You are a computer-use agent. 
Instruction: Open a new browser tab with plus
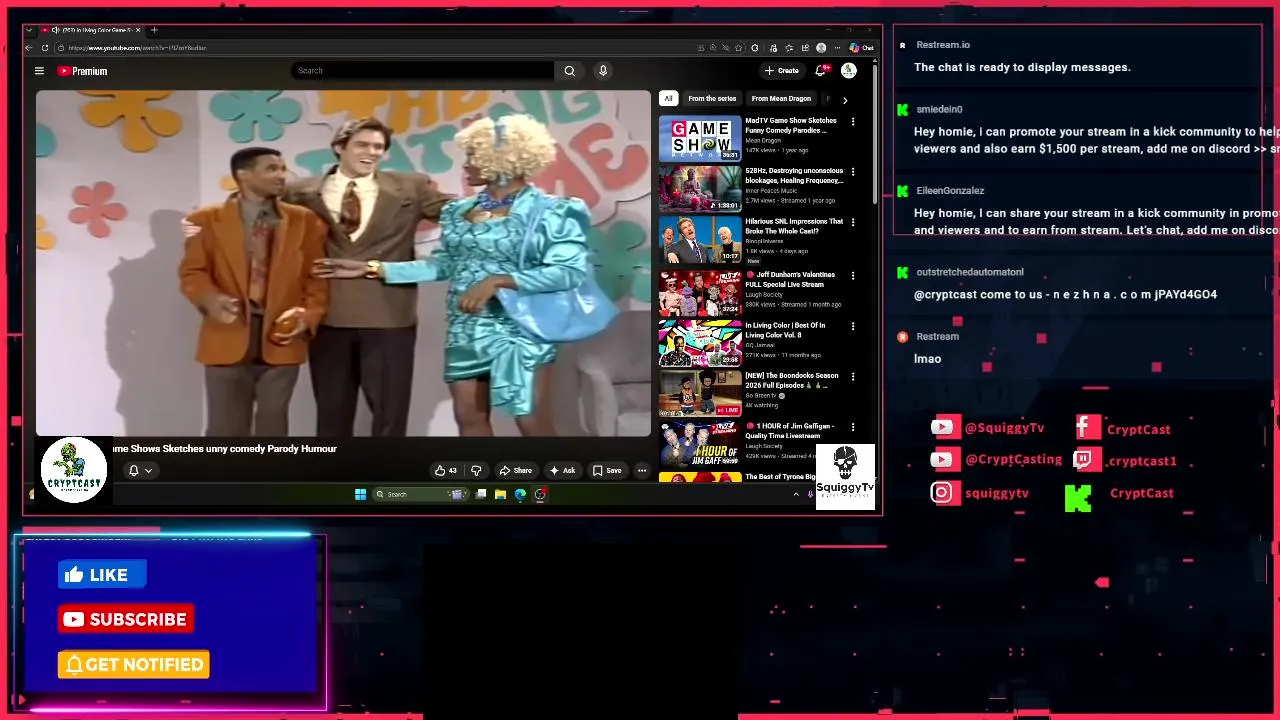click(154, 30)
